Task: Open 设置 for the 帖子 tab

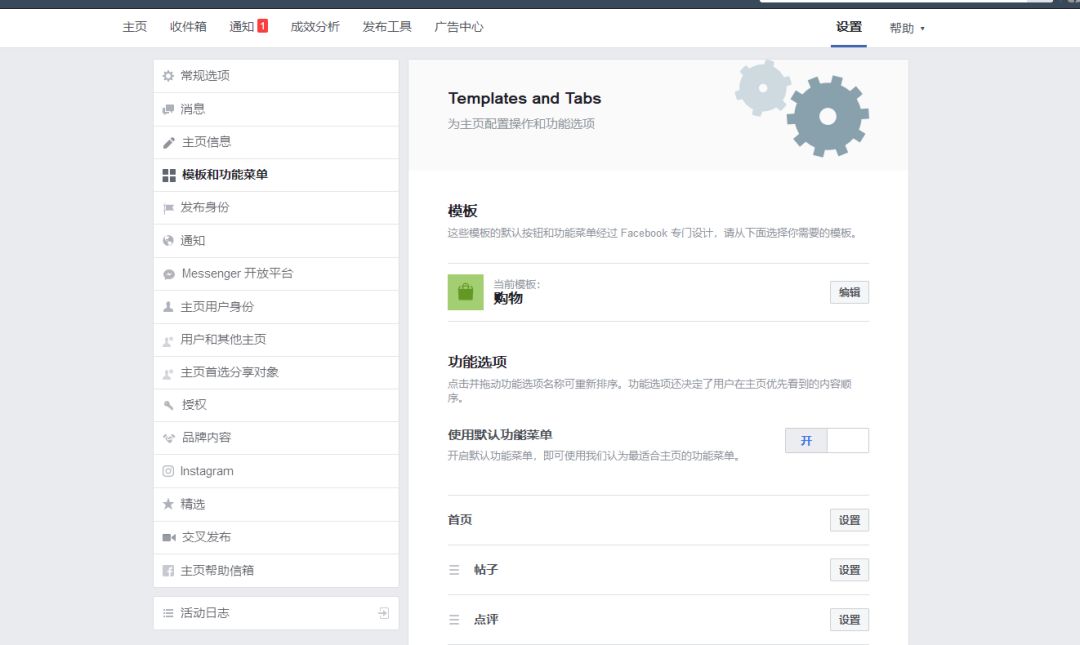Action: [x=849, y=569]
